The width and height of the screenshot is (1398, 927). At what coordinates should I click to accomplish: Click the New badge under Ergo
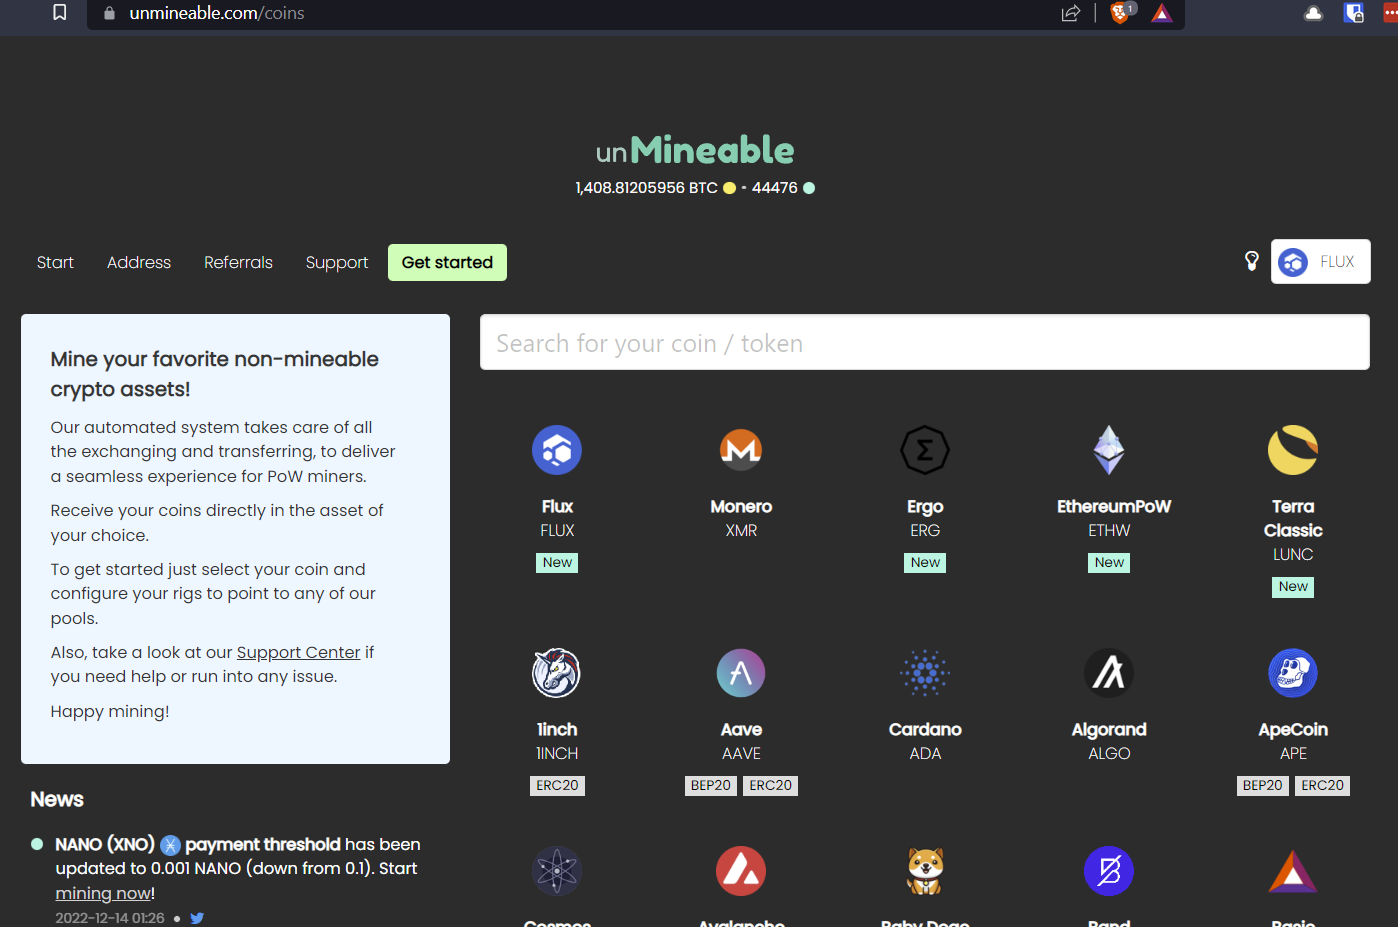coord(925,563)
